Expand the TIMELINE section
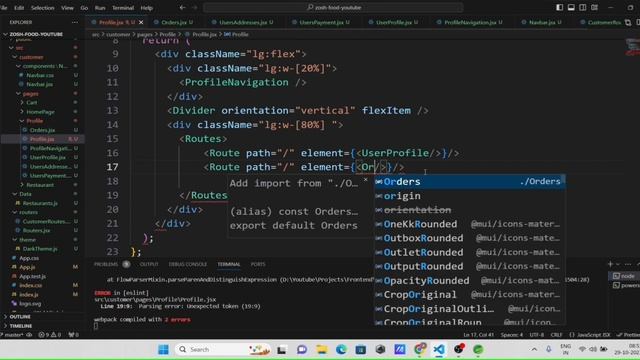The width and height of the screenshot is (640, 360). tap(20, 326)
